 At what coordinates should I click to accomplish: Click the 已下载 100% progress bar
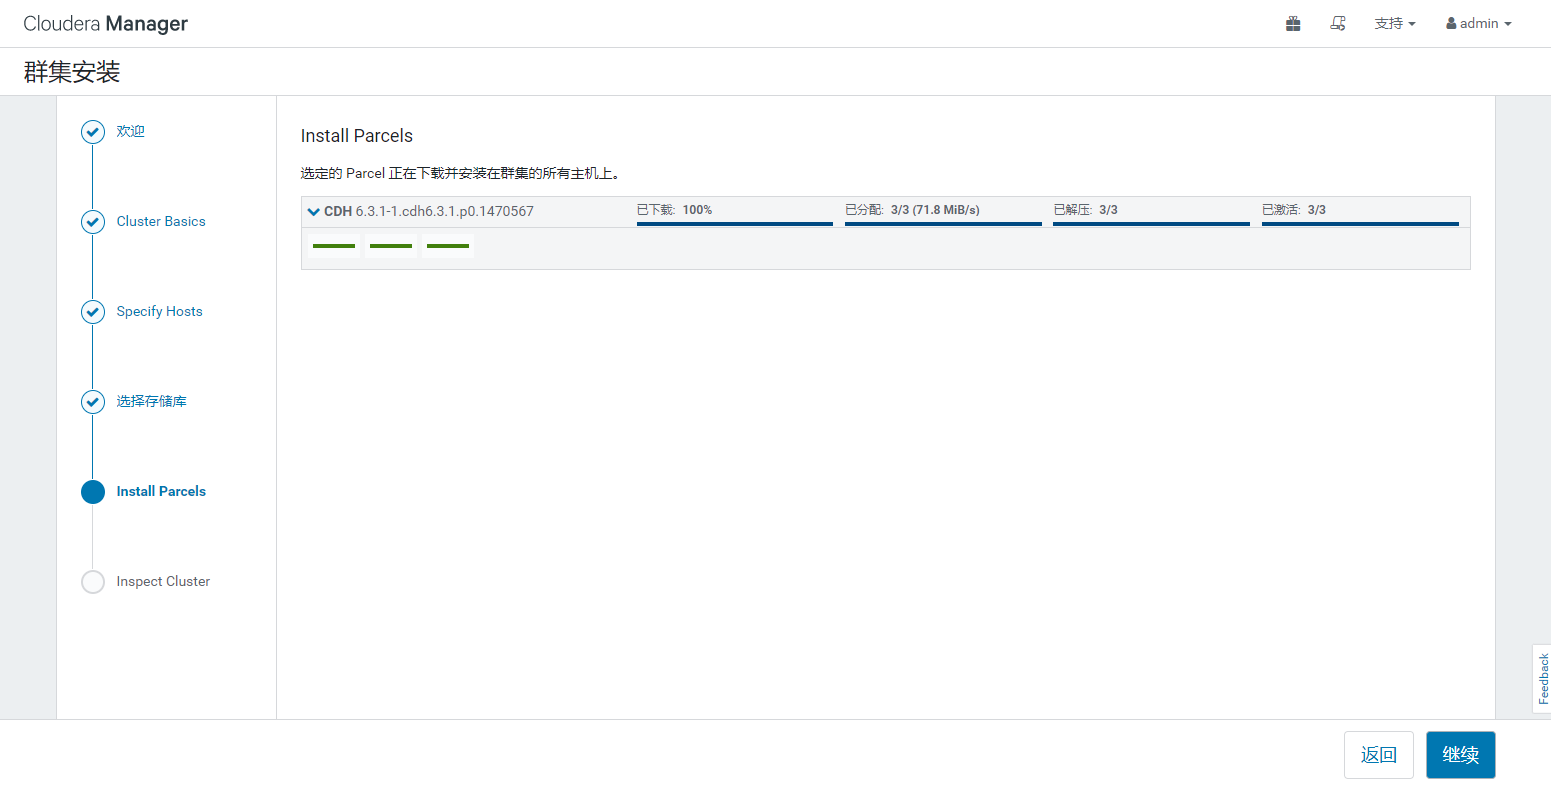tap(734, 223)
